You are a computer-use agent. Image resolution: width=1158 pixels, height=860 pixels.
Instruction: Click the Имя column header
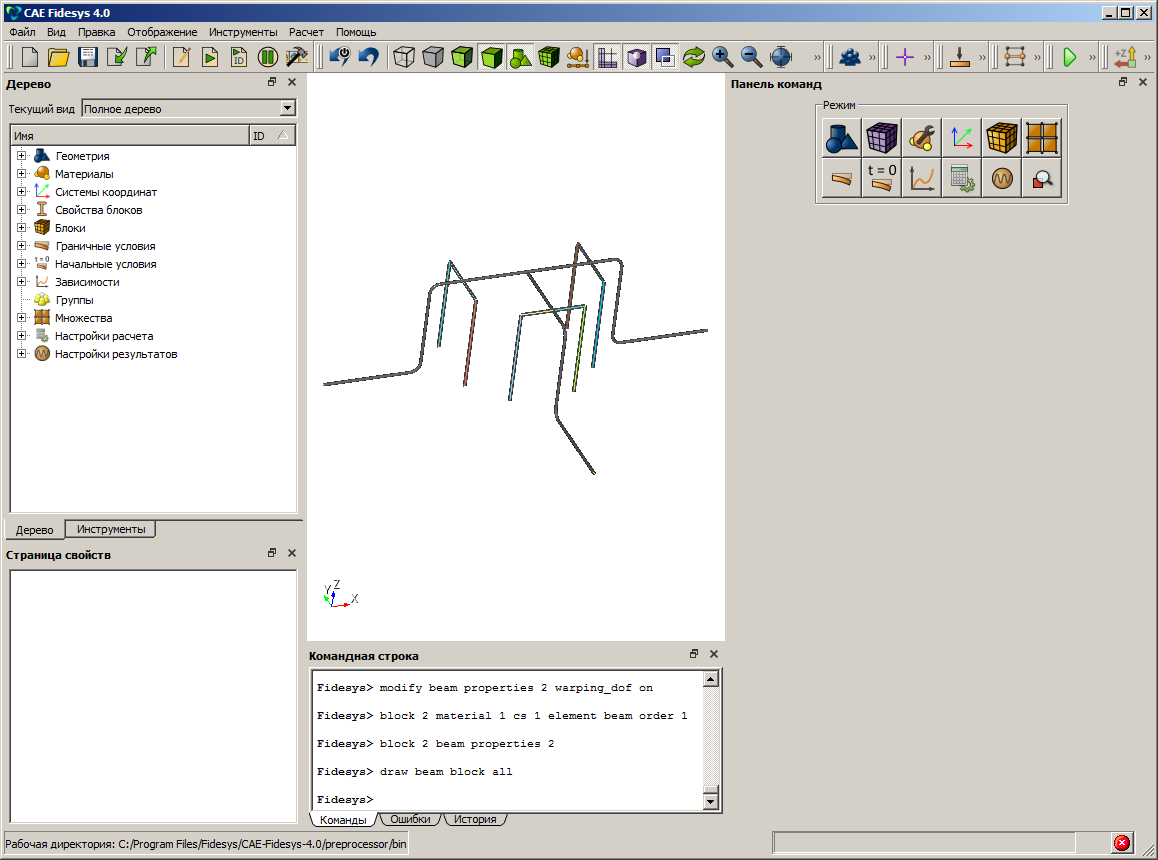130,135
